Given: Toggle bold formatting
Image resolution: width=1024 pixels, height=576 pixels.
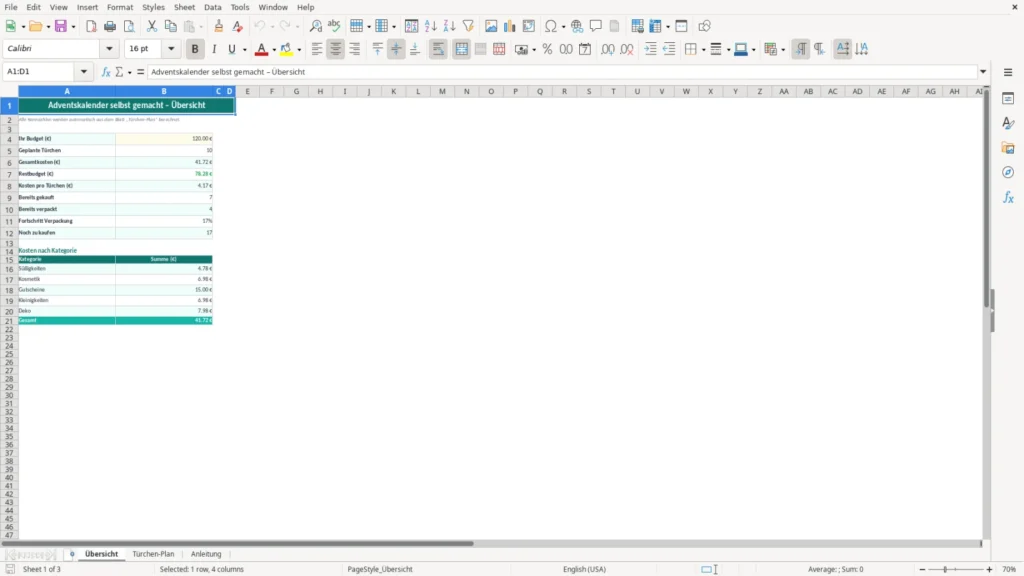Looking at the screenshot, I should click(x=195, y=49).
